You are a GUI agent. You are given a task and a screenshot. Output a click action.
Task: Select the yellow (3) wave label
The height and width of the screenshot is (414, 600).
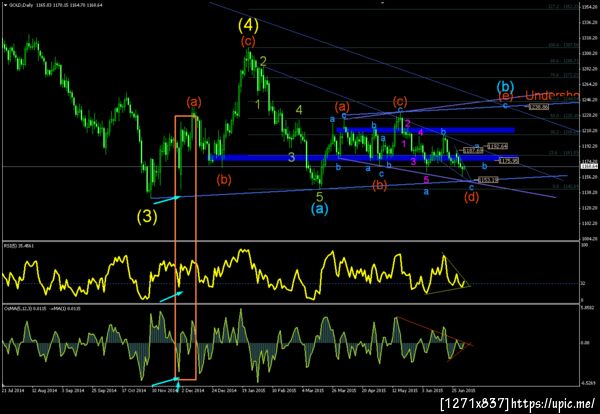pos(147,217)
